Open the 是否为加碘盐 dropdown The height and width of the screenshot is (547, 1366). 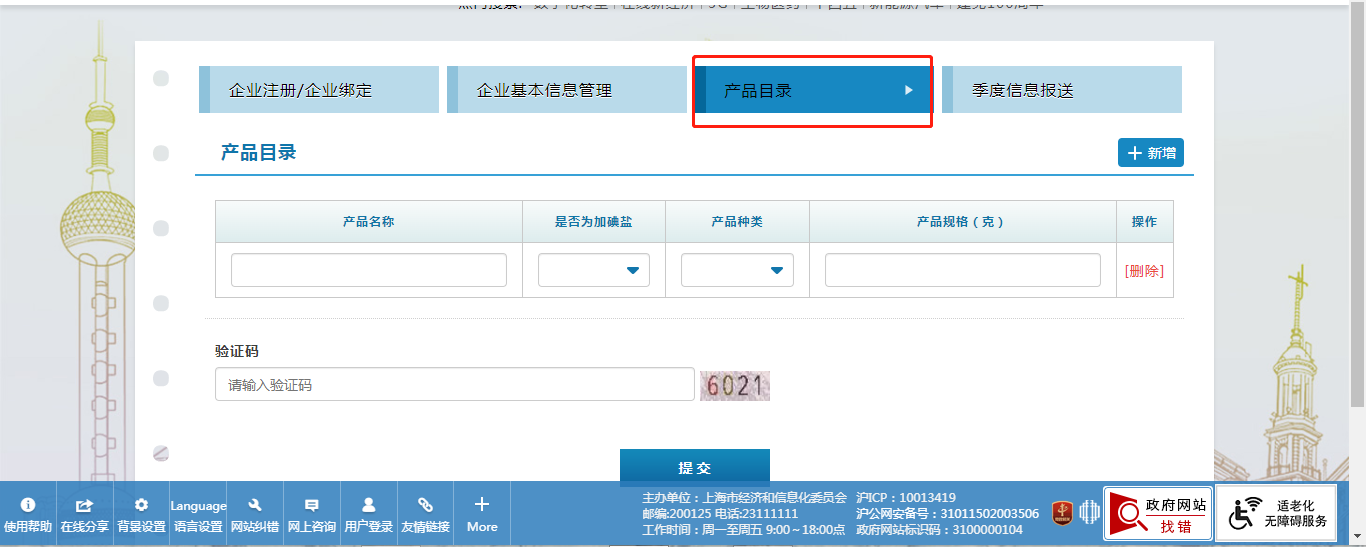594,270
